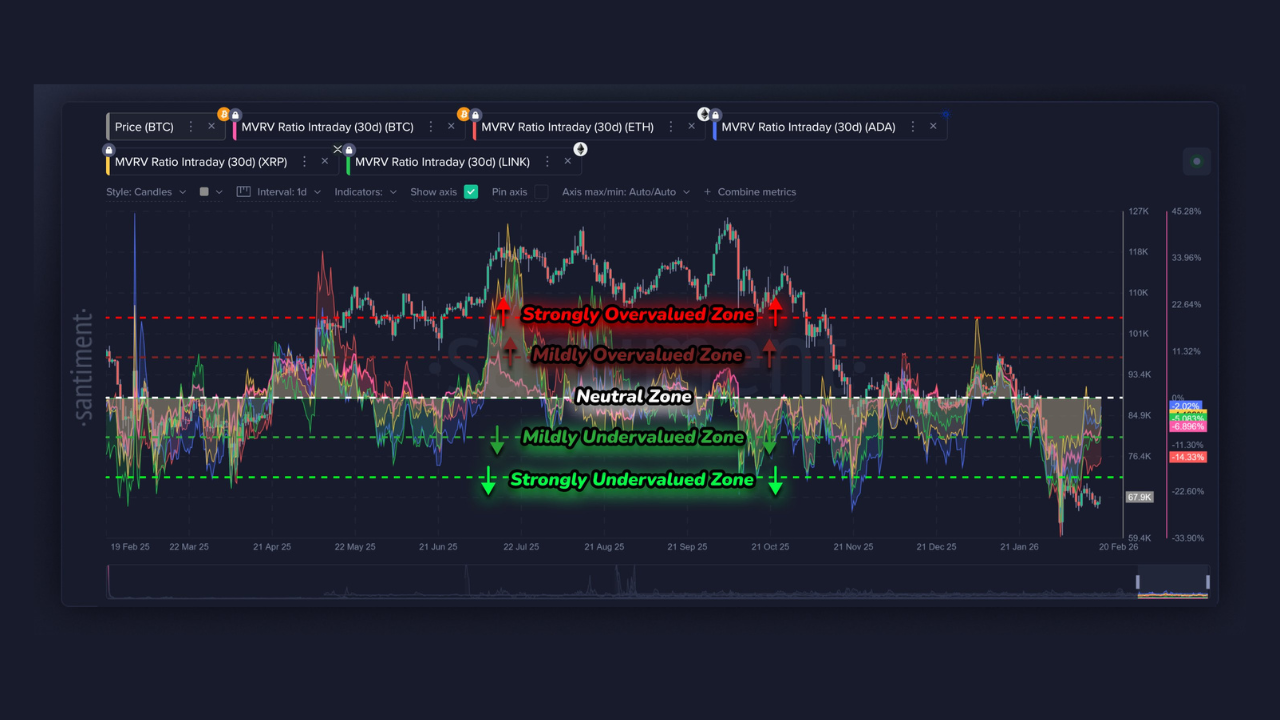1280x720 pixels.
Task: Uncheck the Show axis checkbox
Action: coord(471,192)
